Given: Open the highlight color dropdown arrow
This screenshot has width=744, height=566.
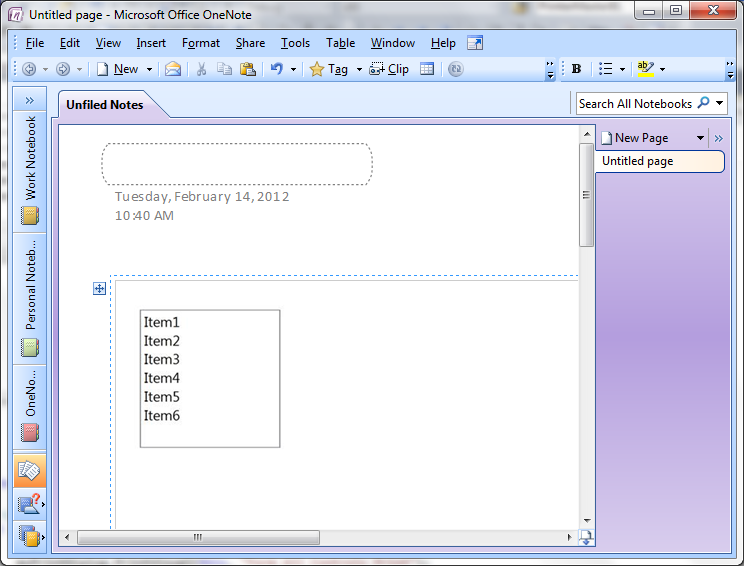Looking at the screenshot, I should pos(662,69).
